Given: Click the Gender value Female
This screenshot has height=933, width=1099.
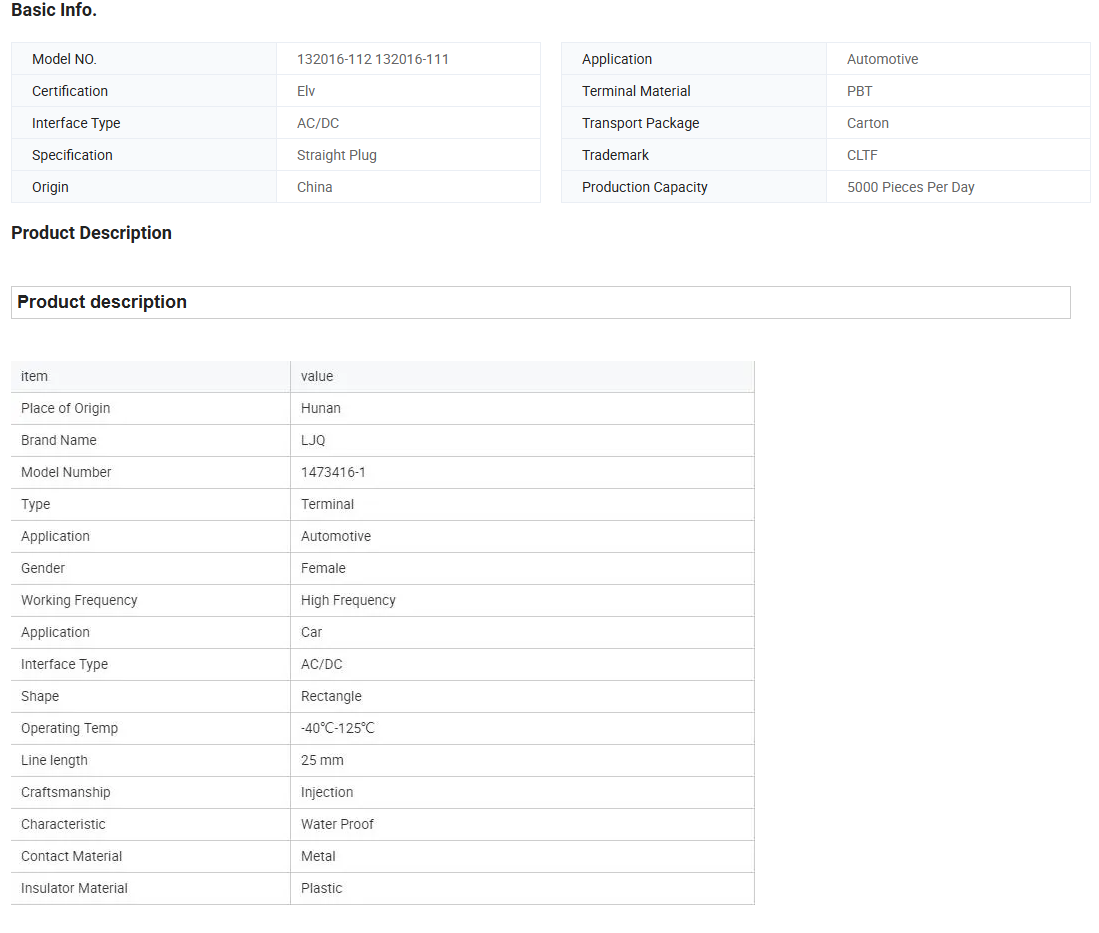Looking at the screenshot, I should click(323, 568).
